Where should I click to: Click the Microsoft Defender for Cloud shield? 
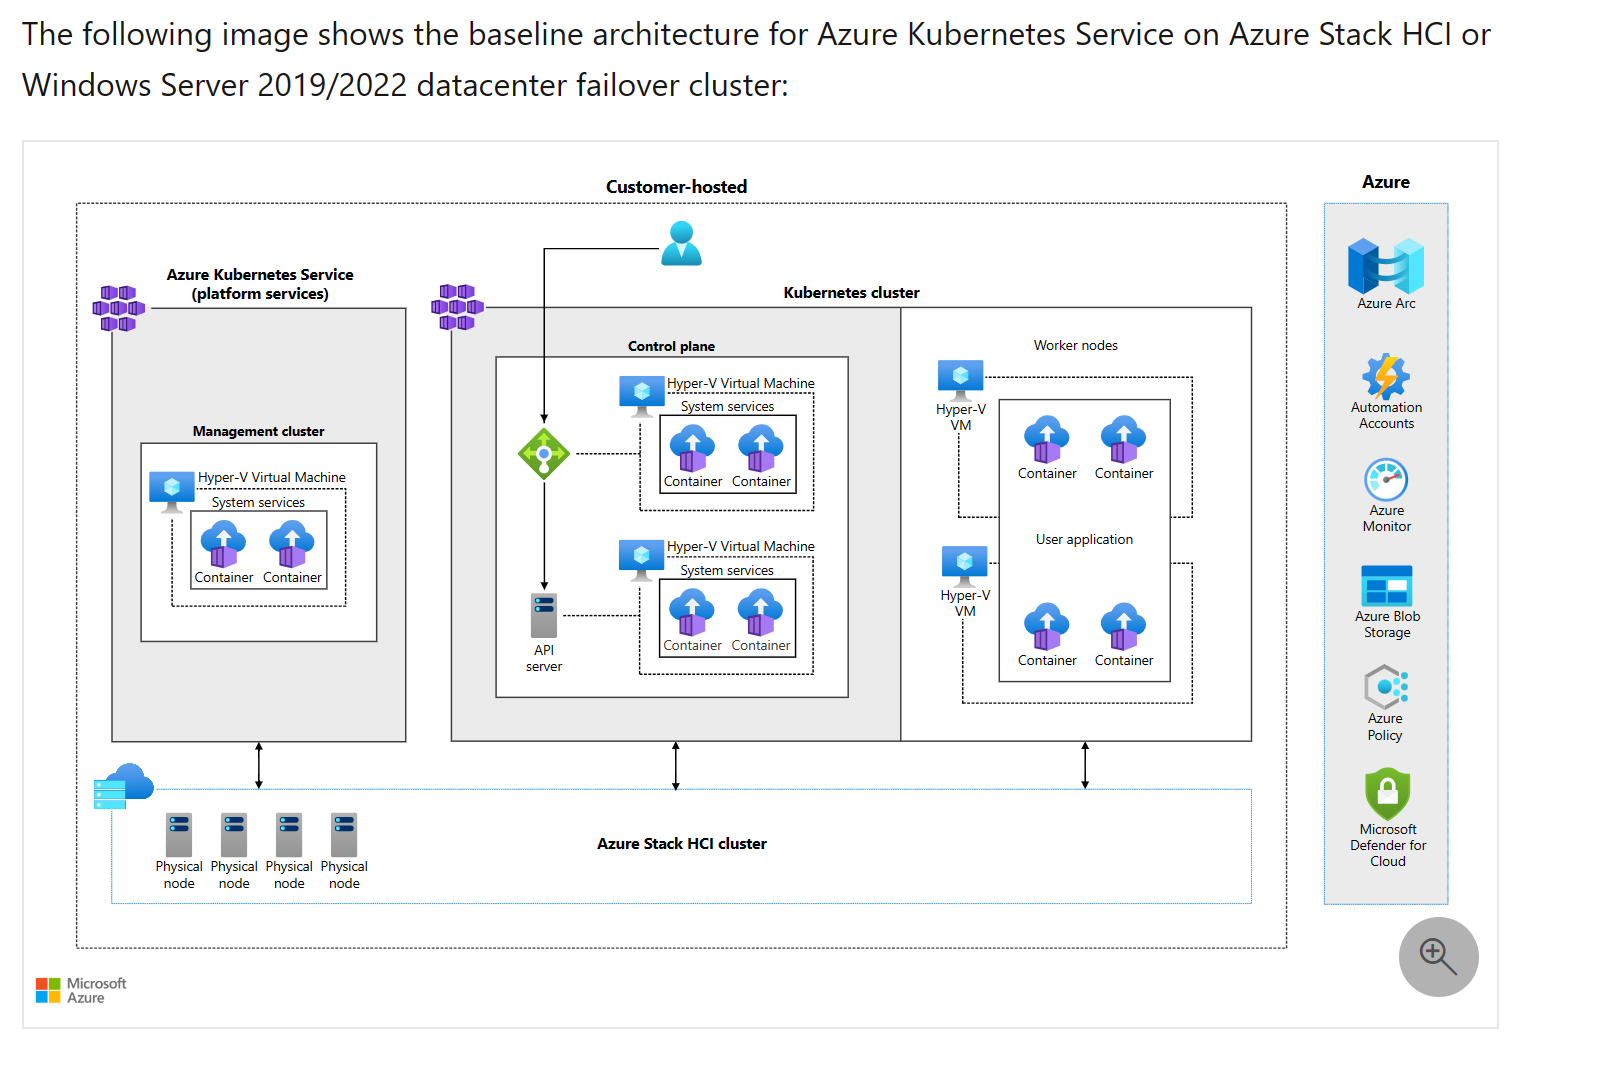[x=1388, y=794]
